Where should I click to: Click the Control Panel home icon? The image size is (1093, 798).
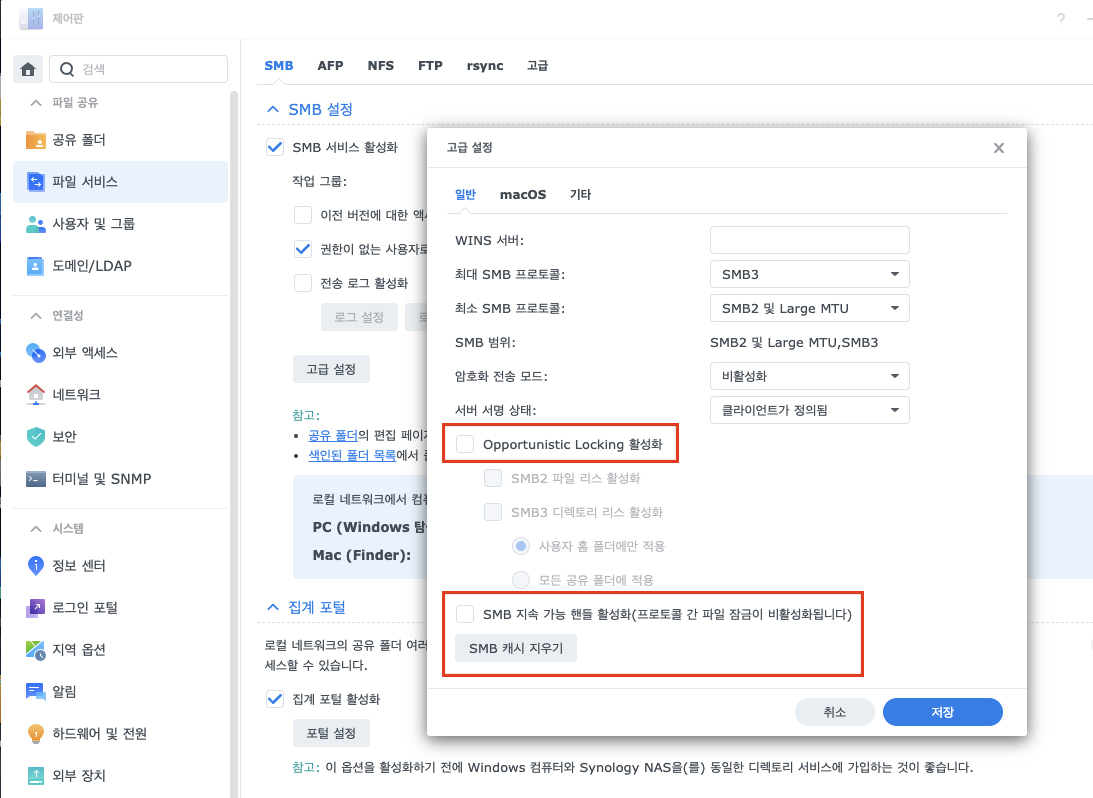(x=28, y=69)
